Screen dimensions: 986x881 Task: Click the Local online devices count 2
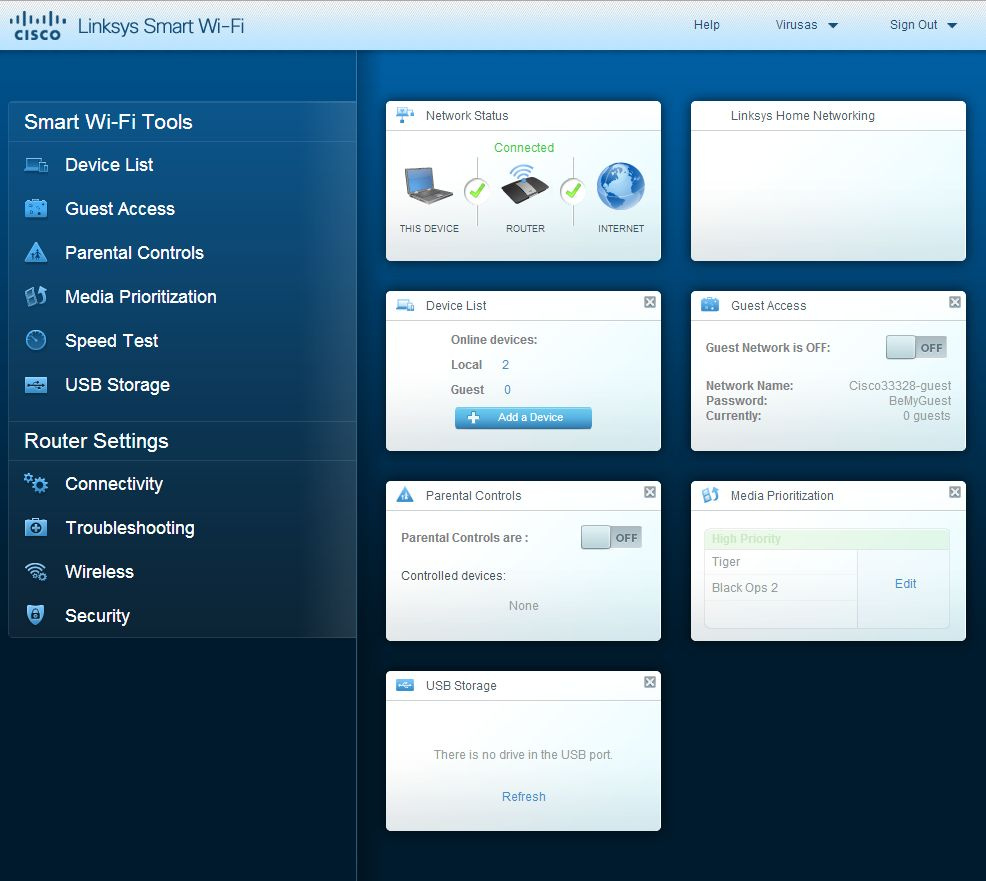506,365
